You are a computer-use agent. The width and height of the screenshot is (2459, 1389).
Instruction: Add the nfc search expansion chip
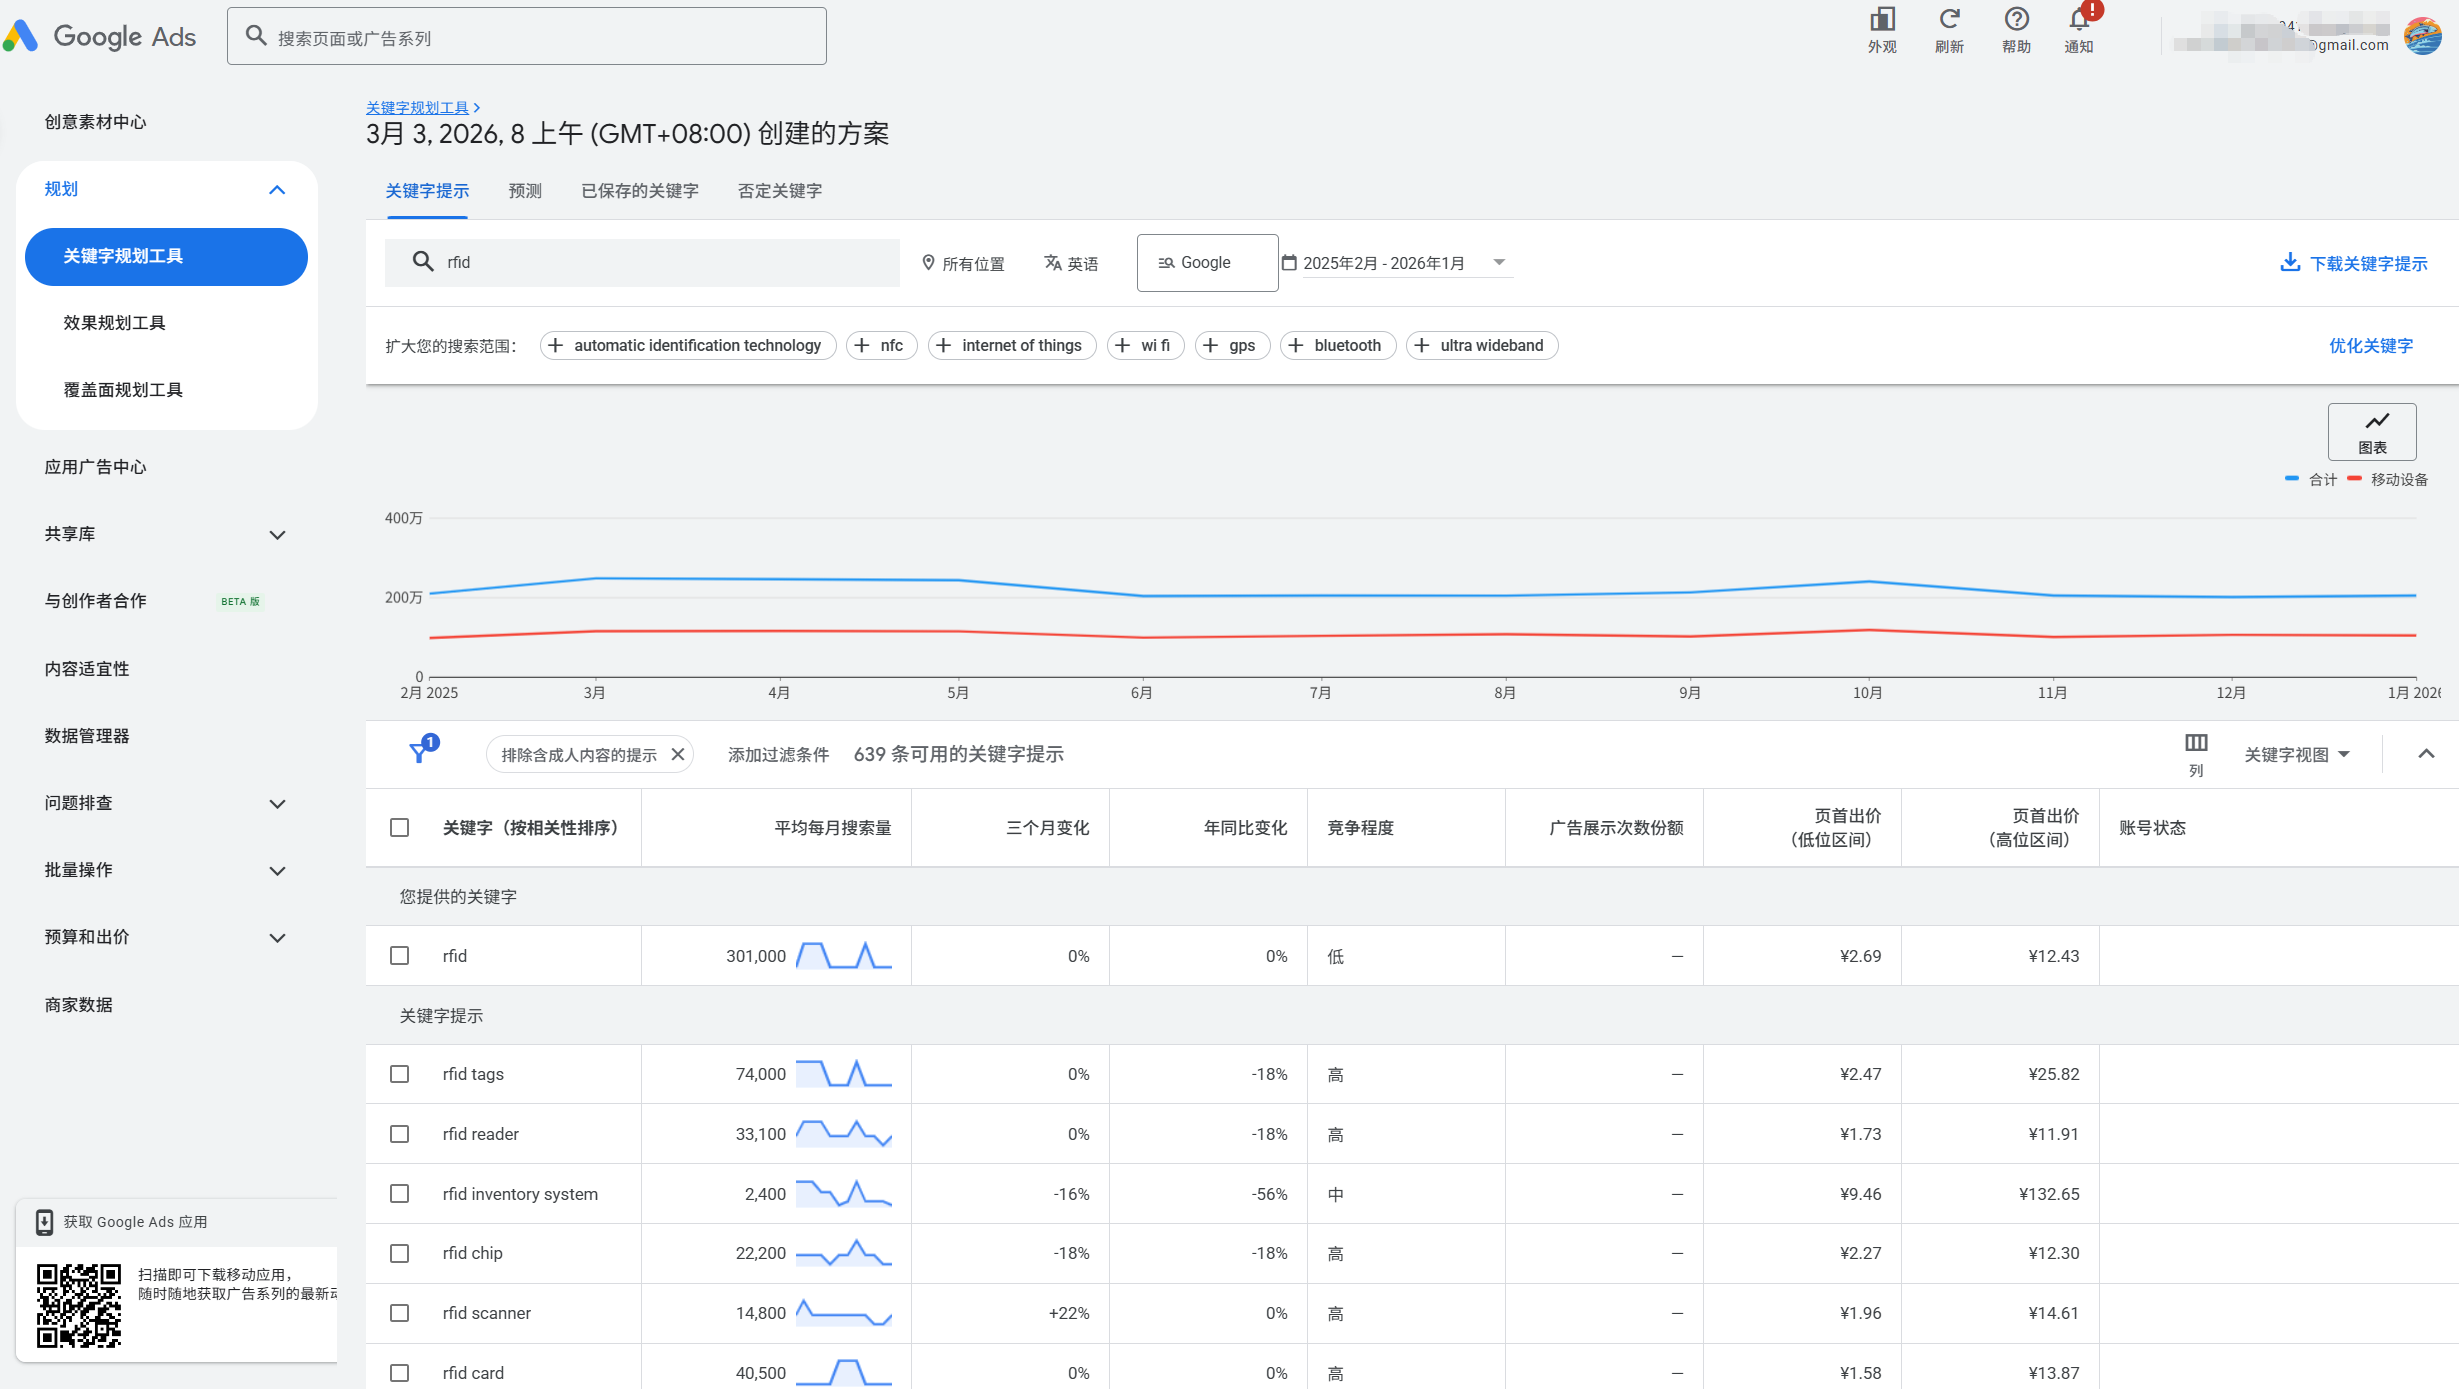coord(881,345)
